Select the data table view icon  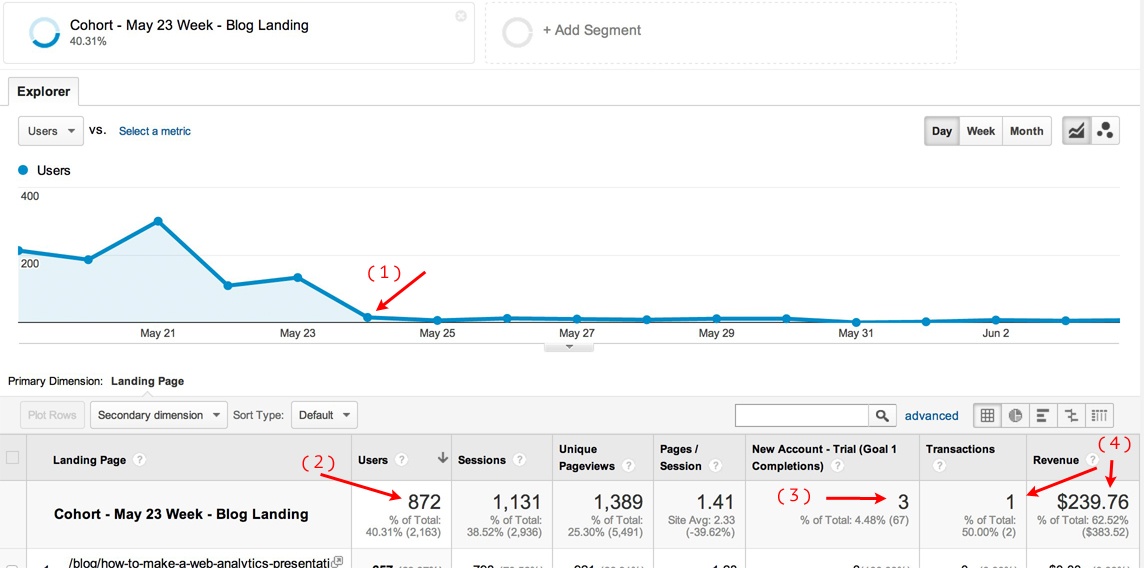coord(987,415)
